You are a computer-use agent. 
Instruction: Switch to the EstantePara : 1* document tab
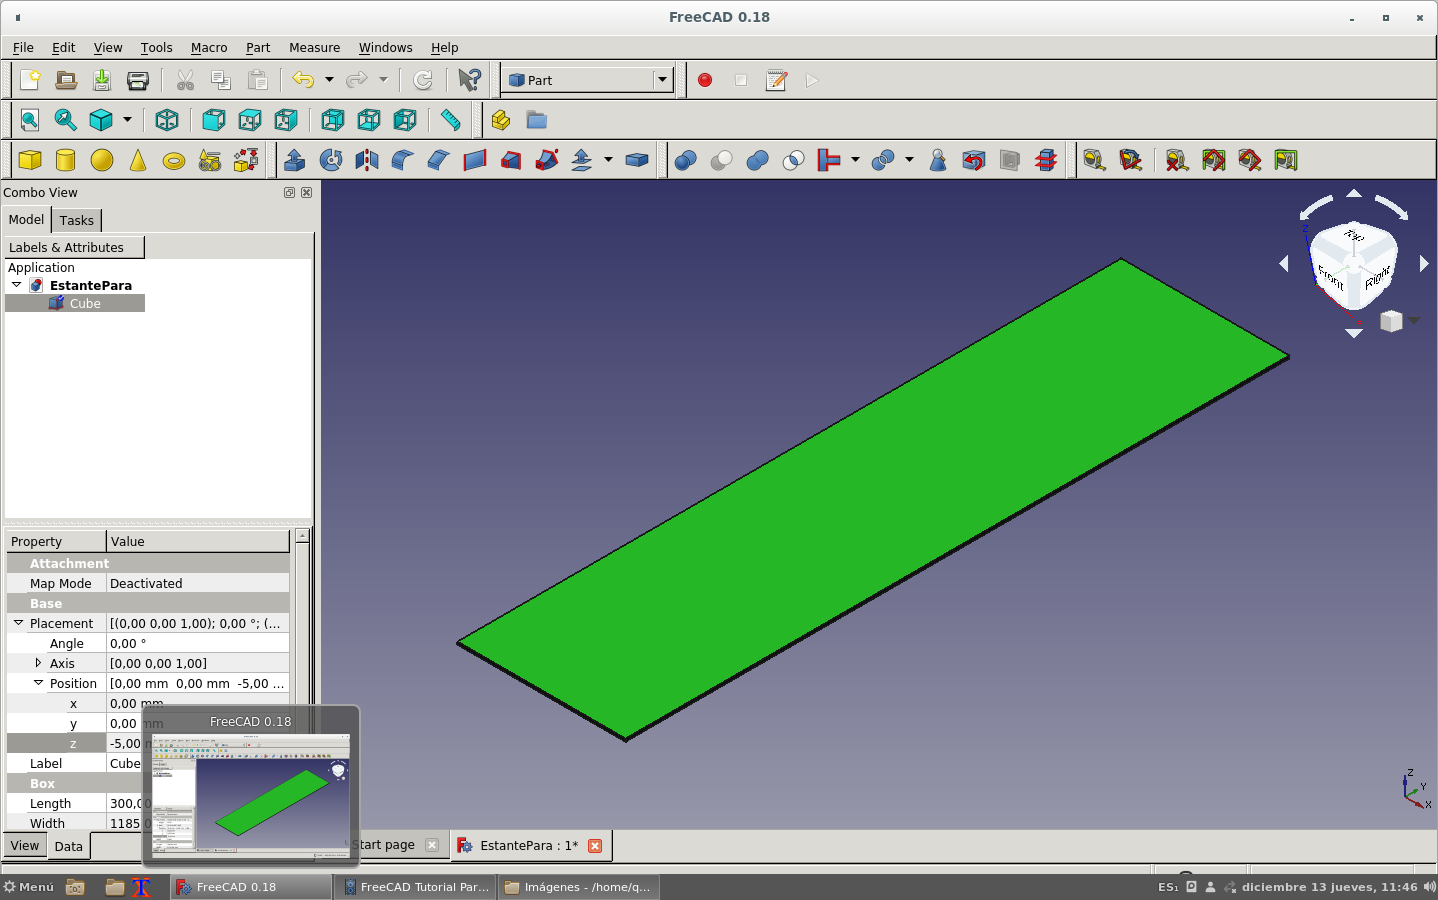pos(530,845)
